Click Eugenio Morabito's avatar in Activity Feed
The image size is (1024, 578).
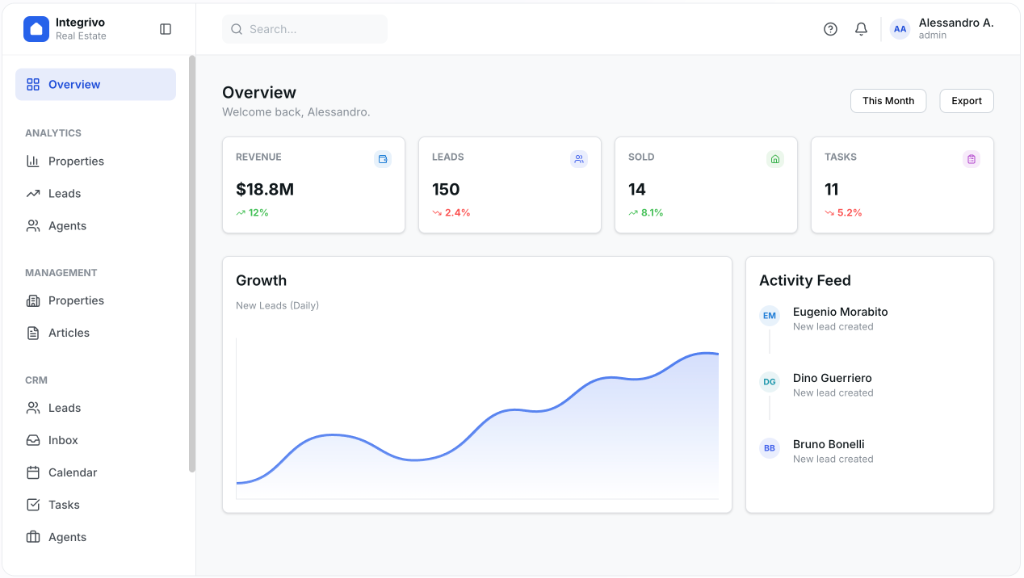[x=769, y=316]
